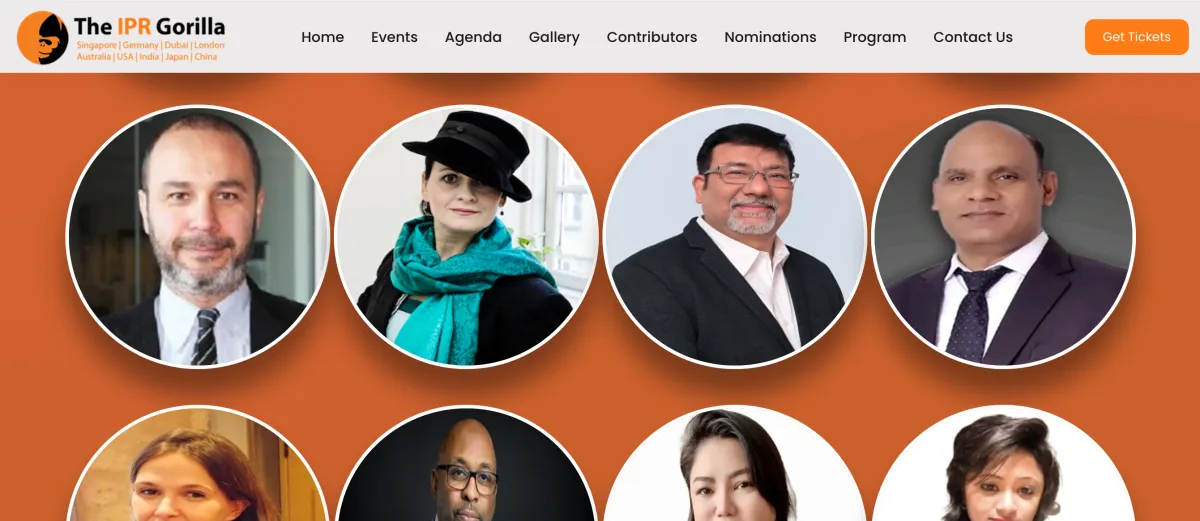Navigate to the Gallery section
The width and height of the screenshot is (1200, 521).
coord(554,37)
